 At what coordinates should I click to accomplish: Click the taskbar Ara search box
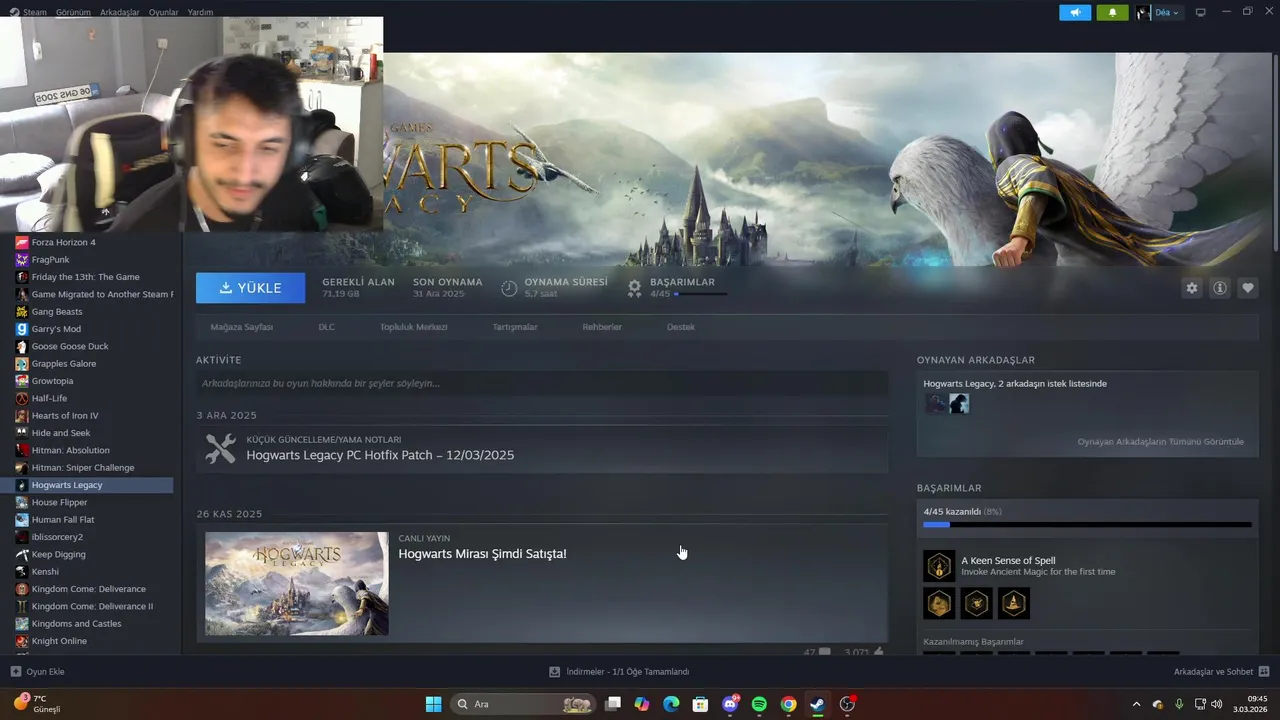[524, 704]
